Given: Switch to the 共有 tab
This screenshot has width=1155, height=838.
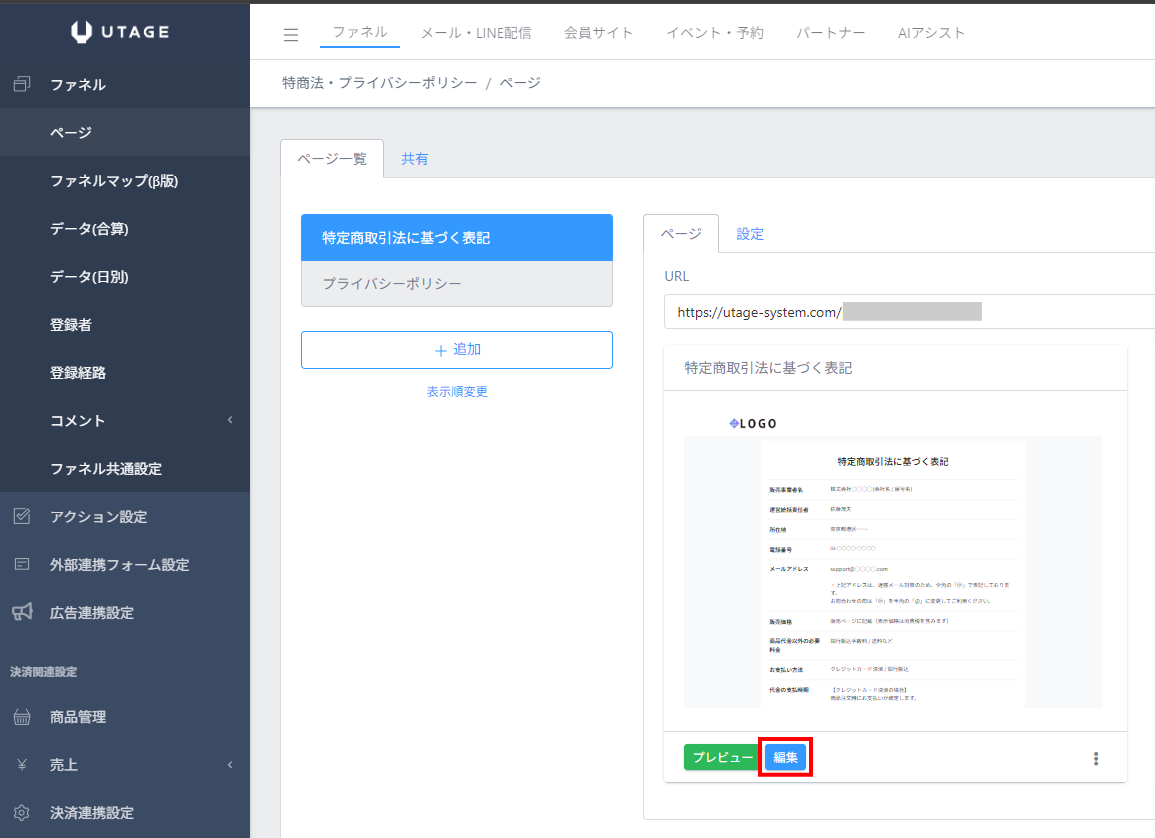Looking at the screenshot, I should tap(415, 159).
